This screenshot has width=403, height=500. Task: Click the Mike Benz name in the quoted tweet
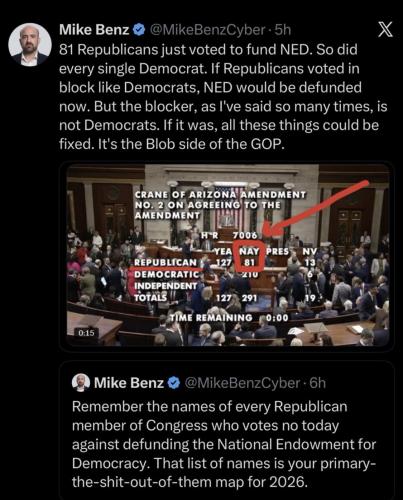tap(129, 383)
